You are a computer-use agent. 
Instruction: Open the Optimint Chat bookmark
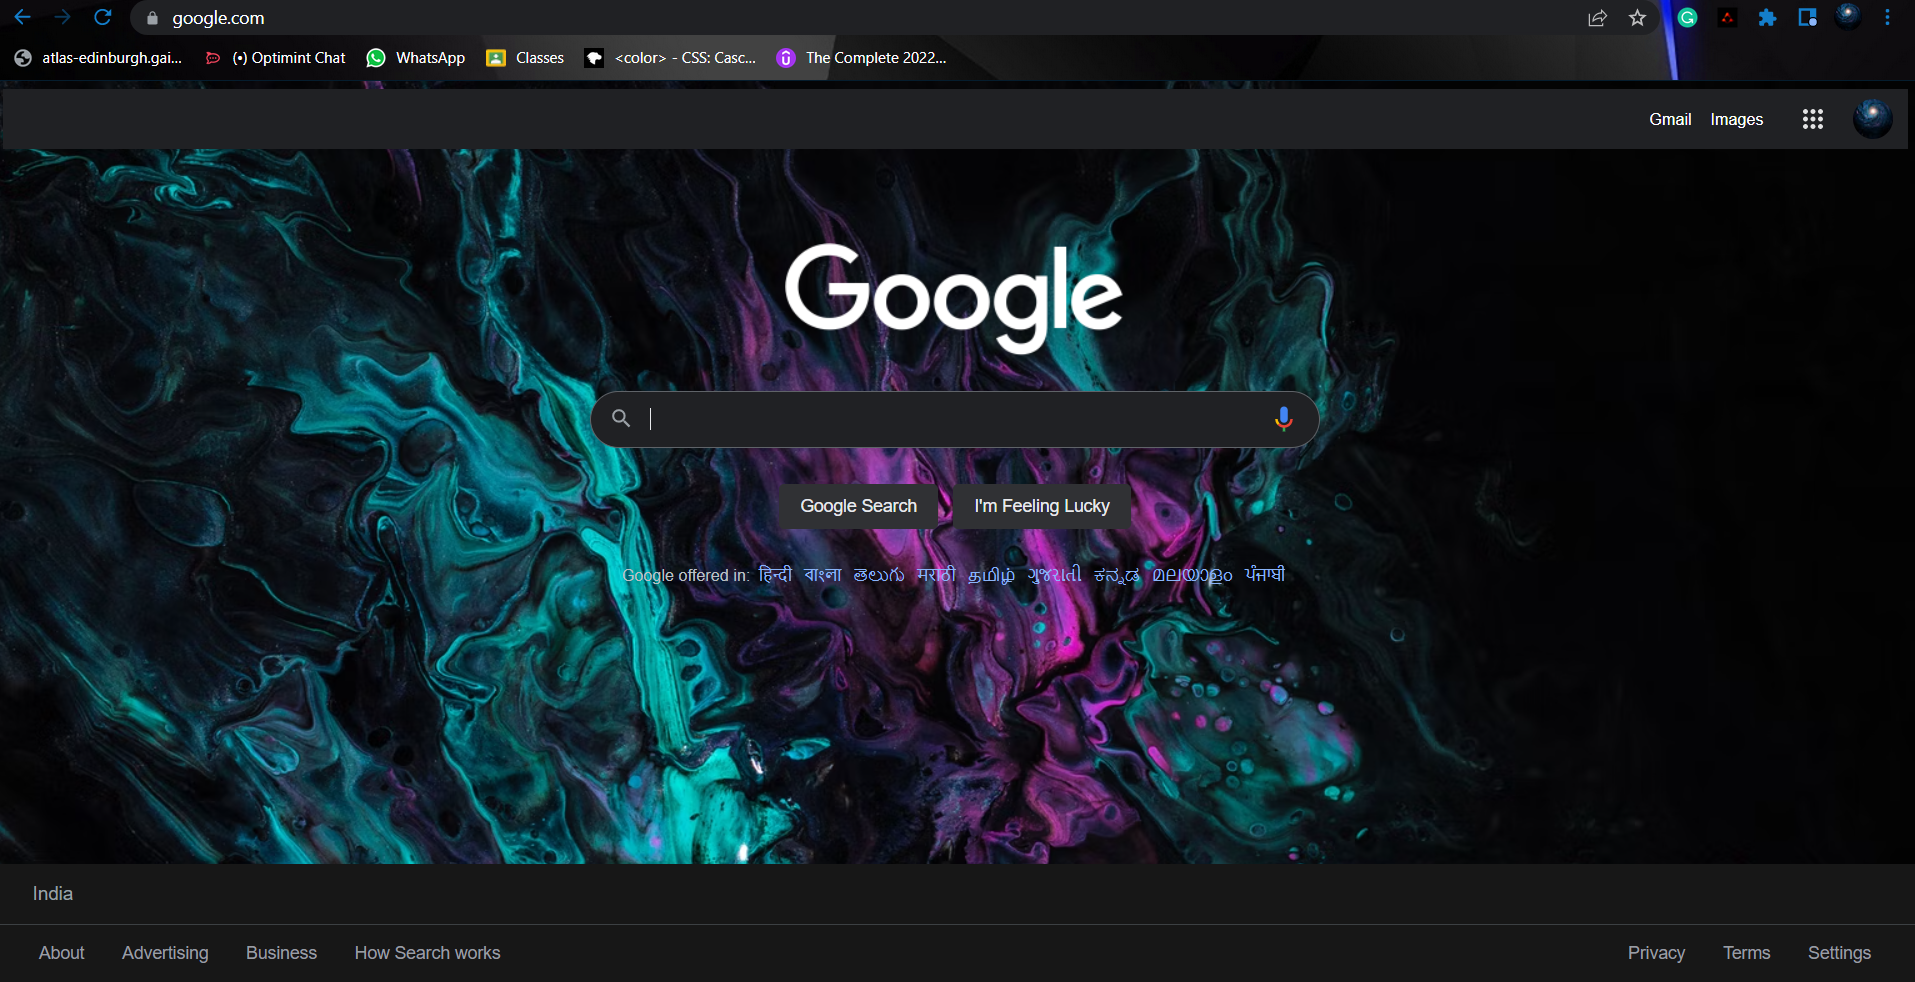(x=275, y=58)
